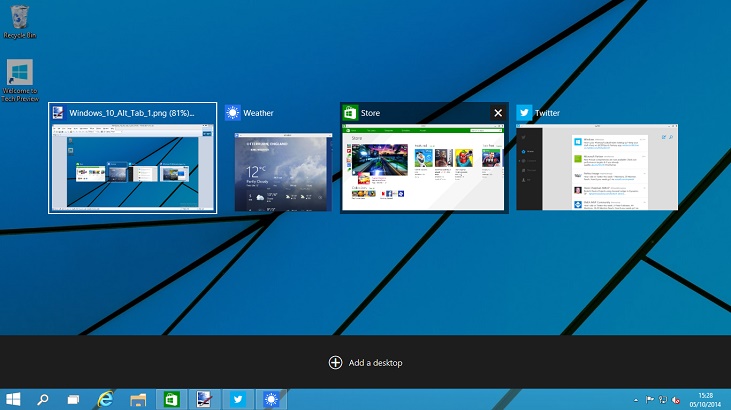731x410 pixels.
Task: Open the clock and date display
Action: point(706,399)
